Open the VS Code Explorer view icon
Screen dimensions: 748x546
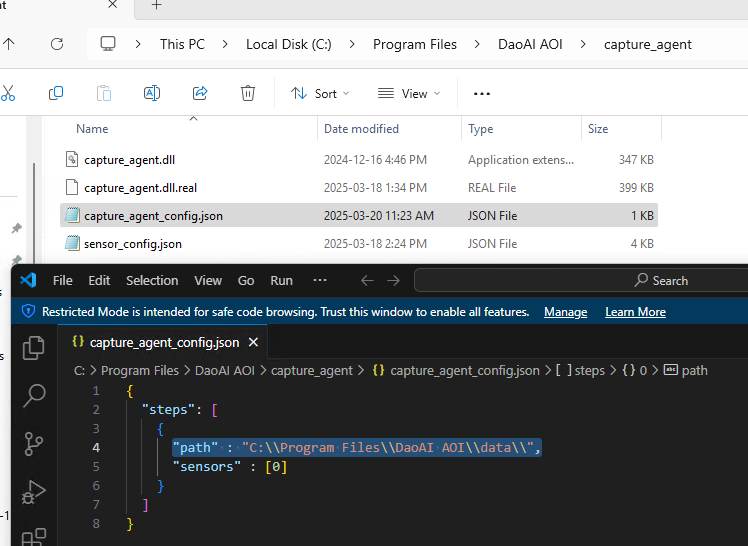tap(34, 348)
